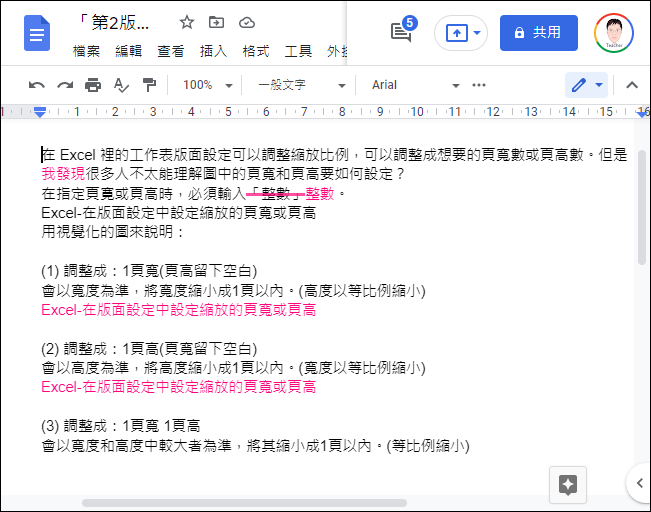Open the 插入 menu
The image size is (651, 512).
pyautogui.click(x=213, y=51)
